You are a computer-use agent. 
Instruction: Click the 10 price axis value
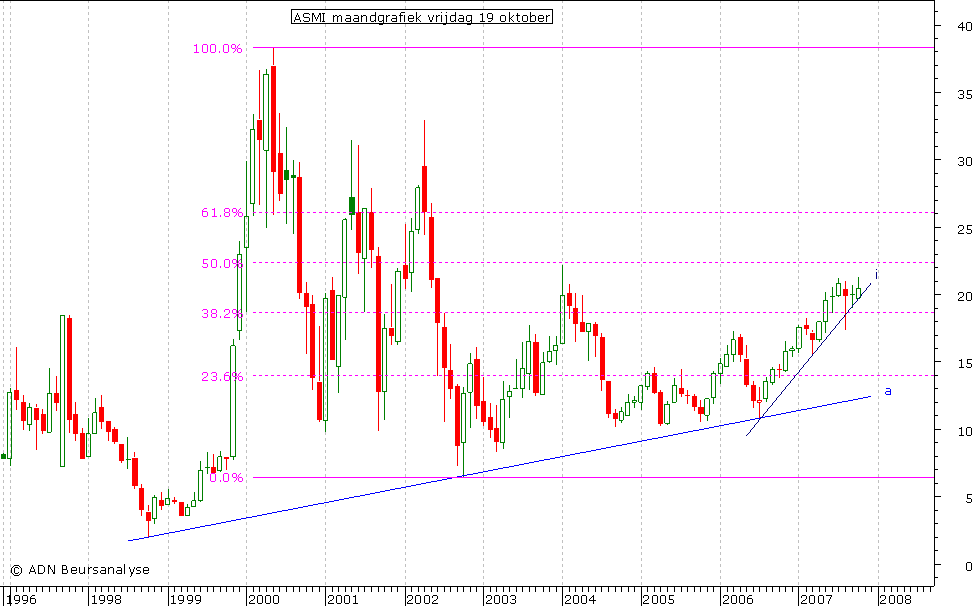click(965, 431)
